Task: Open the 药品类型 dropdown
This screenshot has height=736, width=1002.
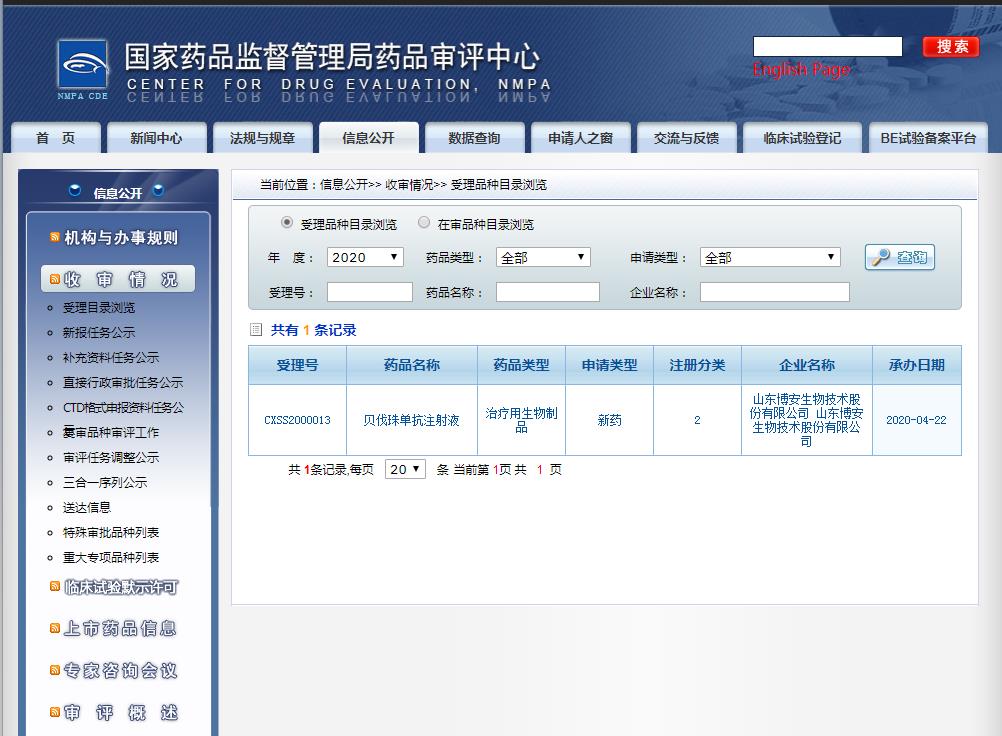Action: pos(543,257)
